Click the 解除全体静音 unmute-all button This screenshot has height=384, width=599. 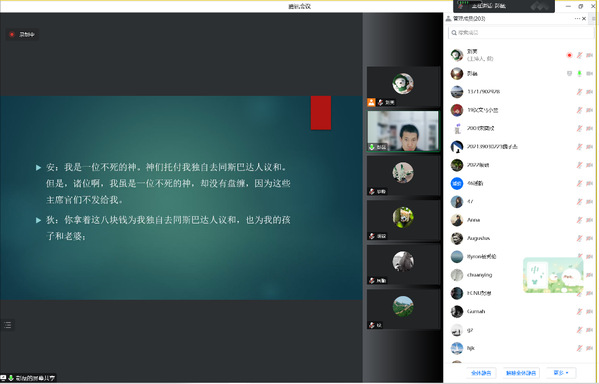coord(521,373)
